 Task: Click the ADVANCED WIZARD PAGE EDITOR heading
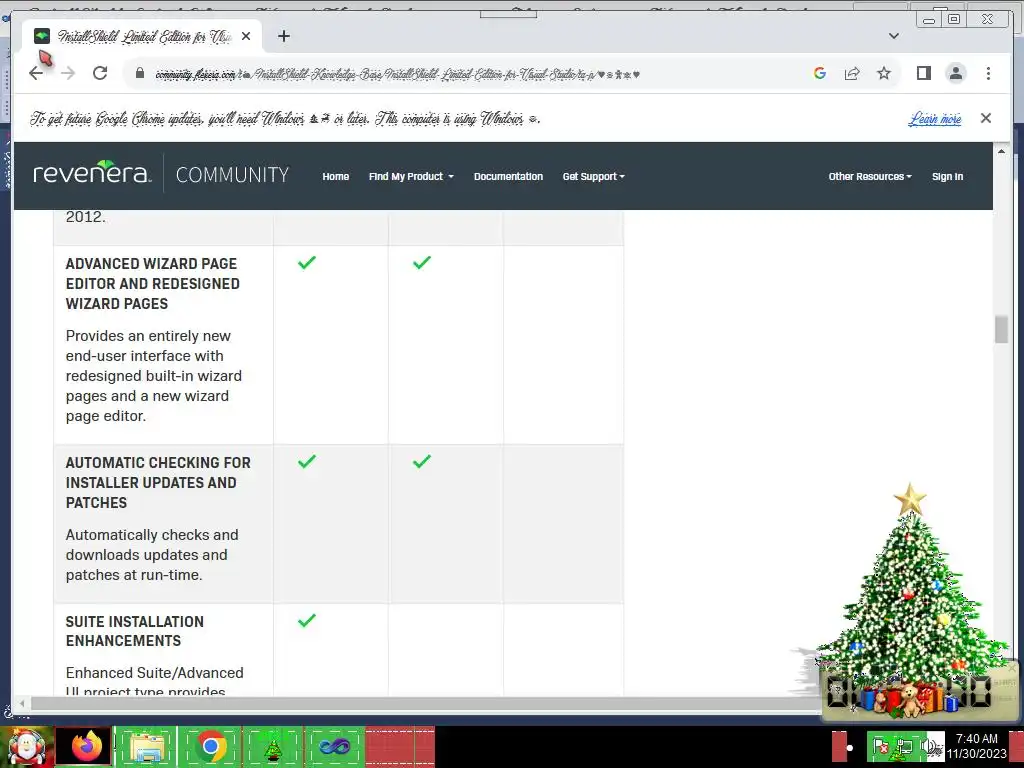pyautogui.click(x=153, y=283)
